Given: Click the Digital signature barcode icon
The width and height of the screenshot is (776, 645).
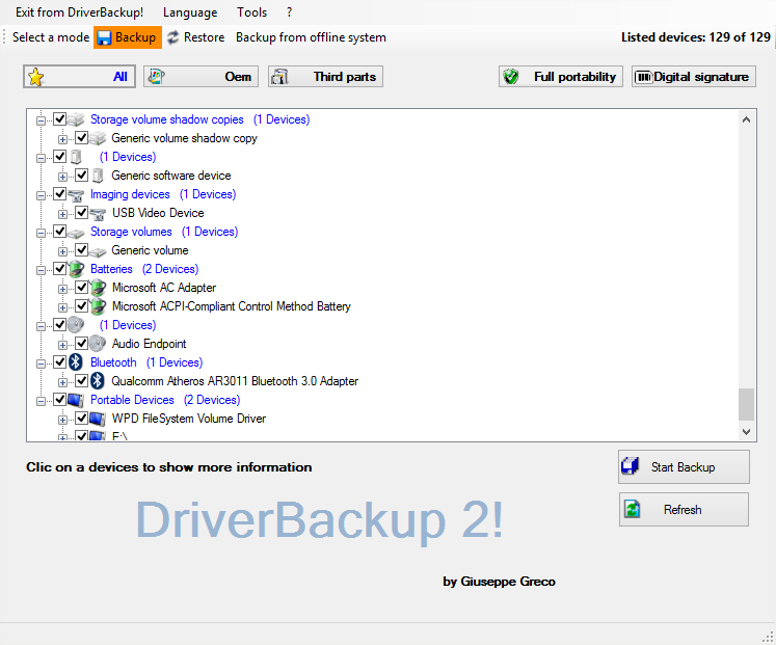Looking at the screenshot, I should 643,77.
